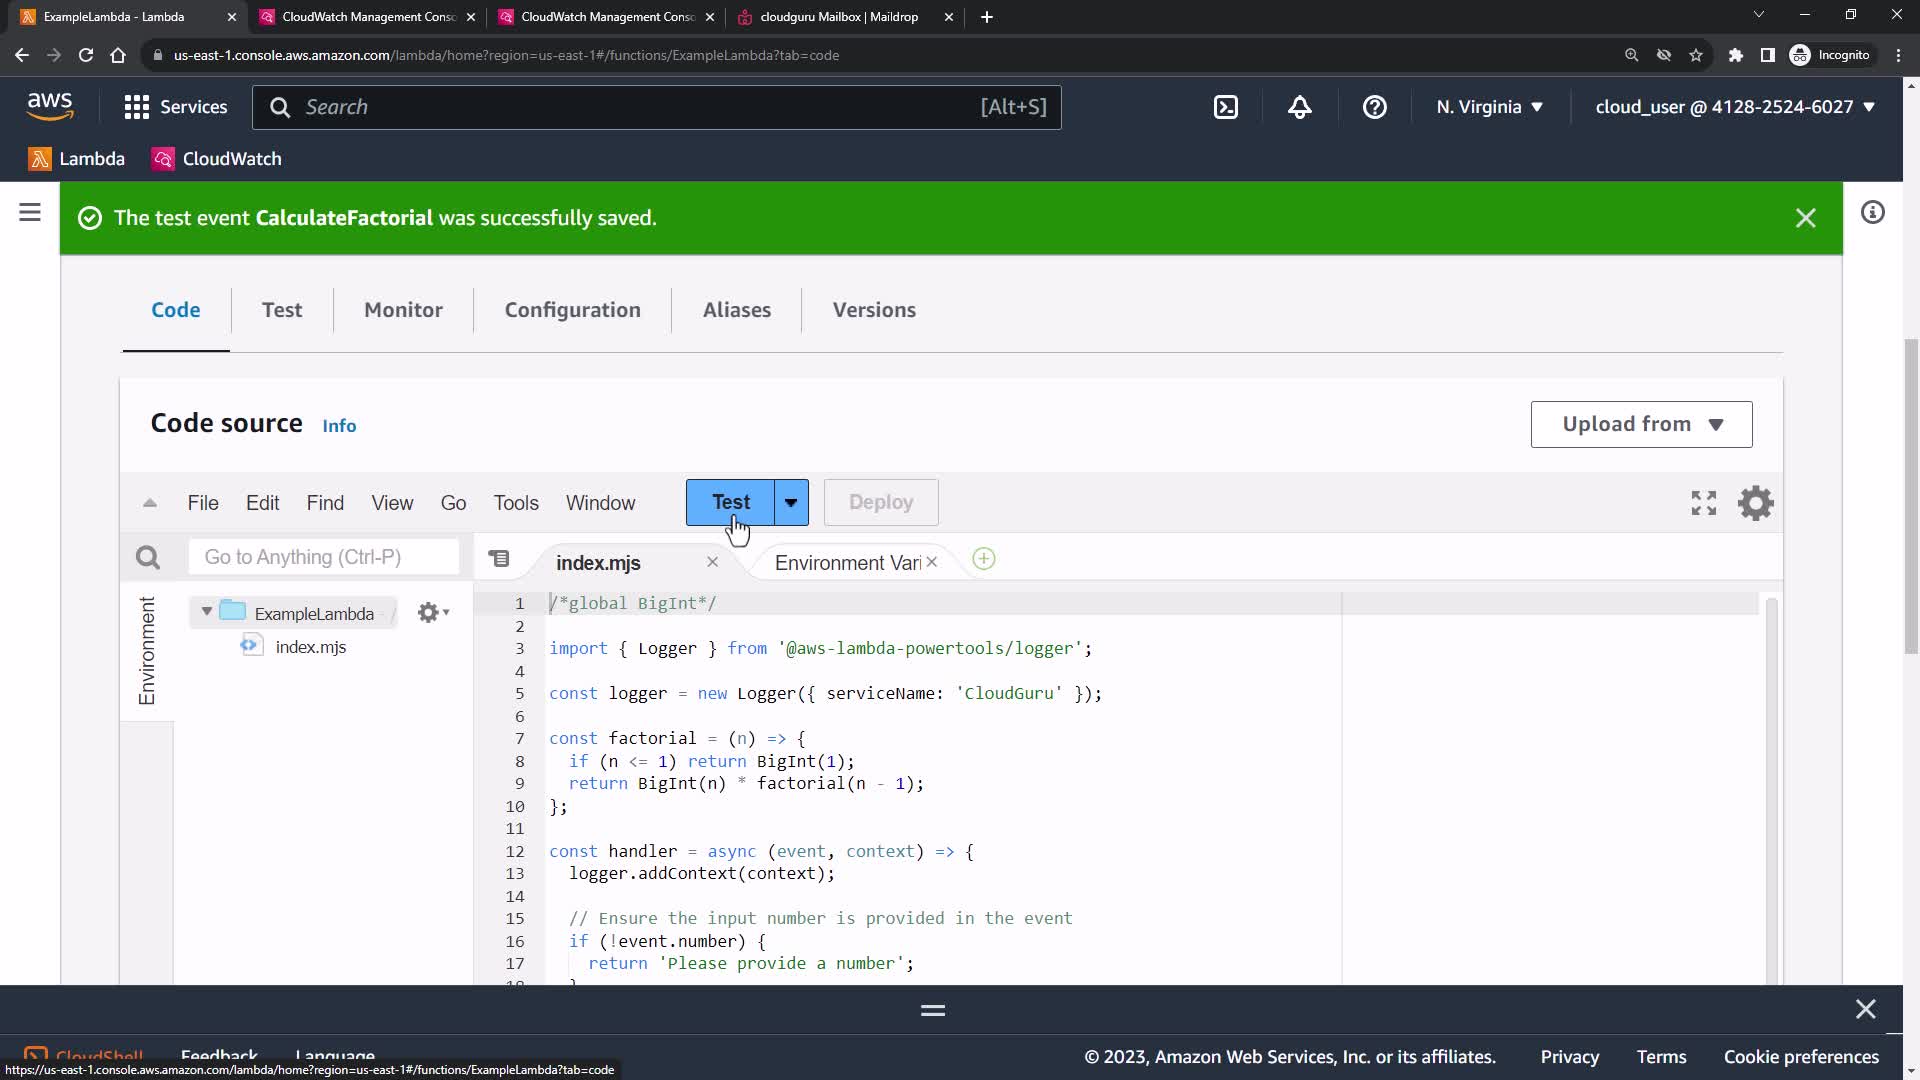Open the N. Virginia region selector
The width and height of the screenshot is (1920, 1080).
point(1489,107)
